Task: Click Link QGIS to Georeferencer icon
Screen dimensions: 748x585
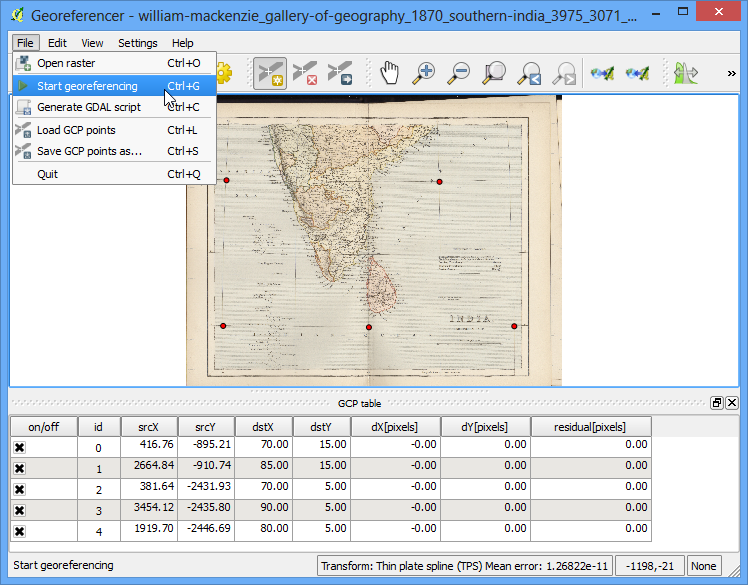Action: [x=638, y=73]
